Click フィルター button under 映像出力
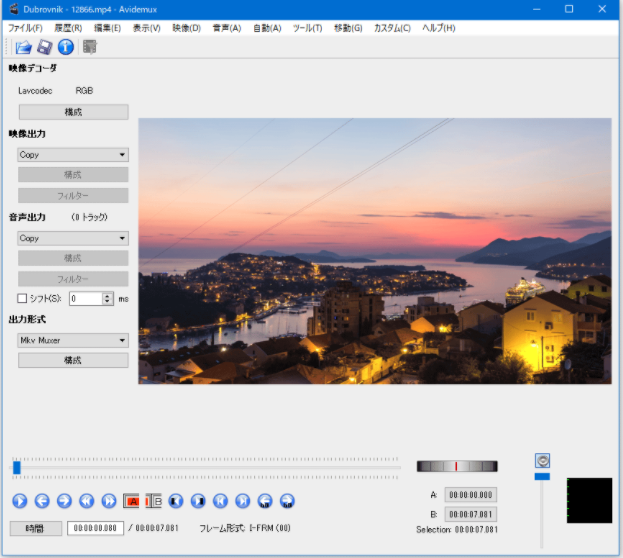This screenshot has height=558, width=623. point(73,196)
